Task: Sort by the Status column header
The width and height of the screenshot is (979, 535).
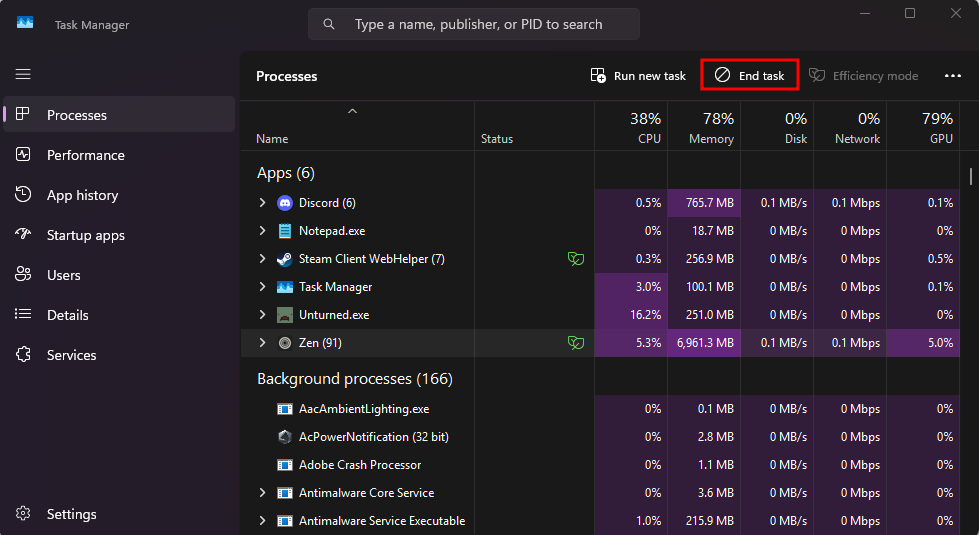Action: 534,127
